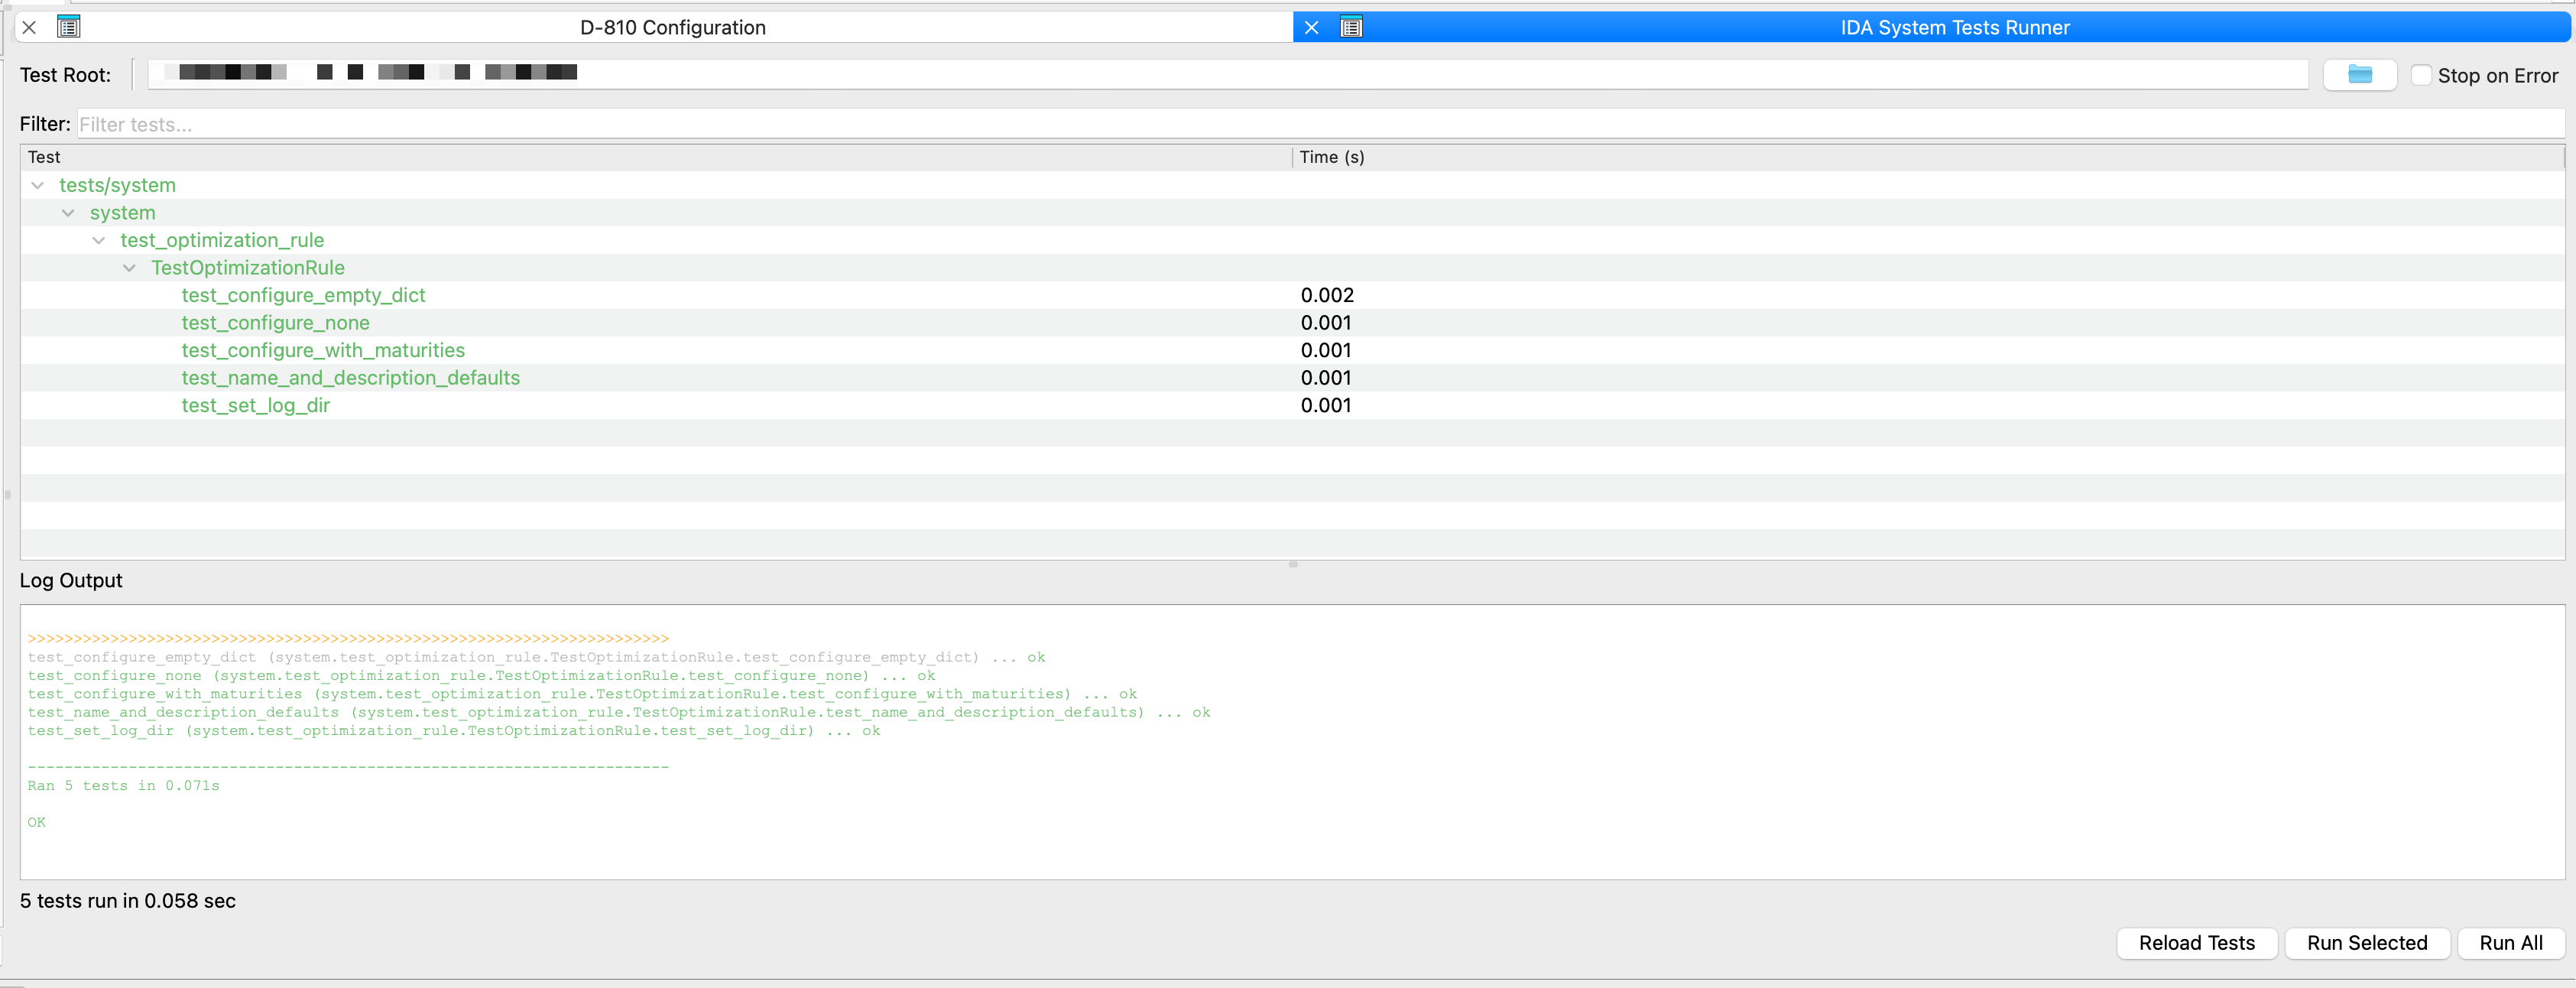The image size is (2576, 988).
Task: Select the test_configure_empty_dict test
Action: point(303,295)
